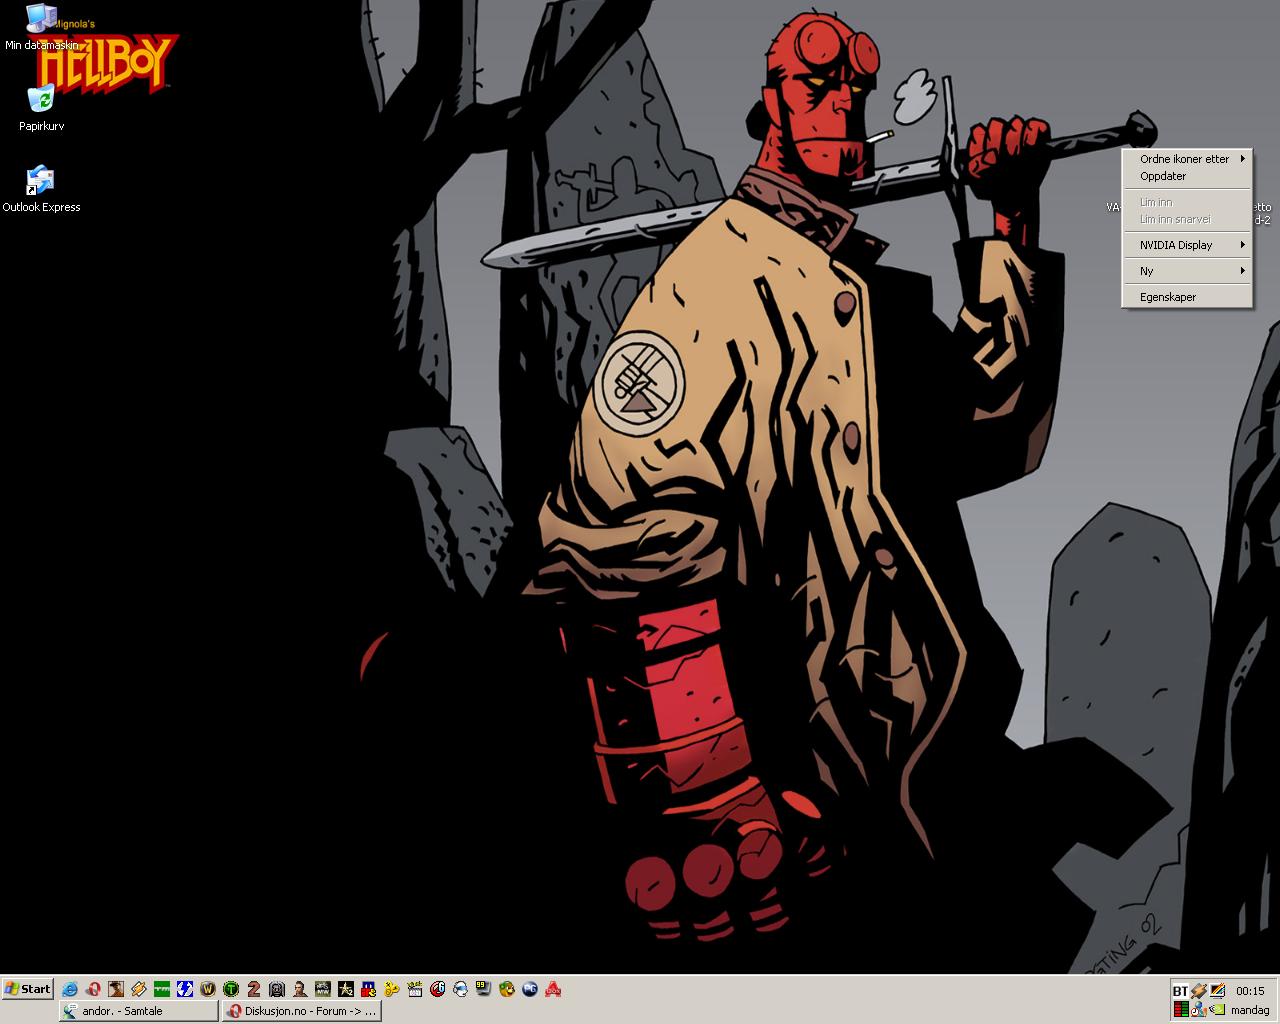Click the red-green meter tray icon

coord(1181,1009)
